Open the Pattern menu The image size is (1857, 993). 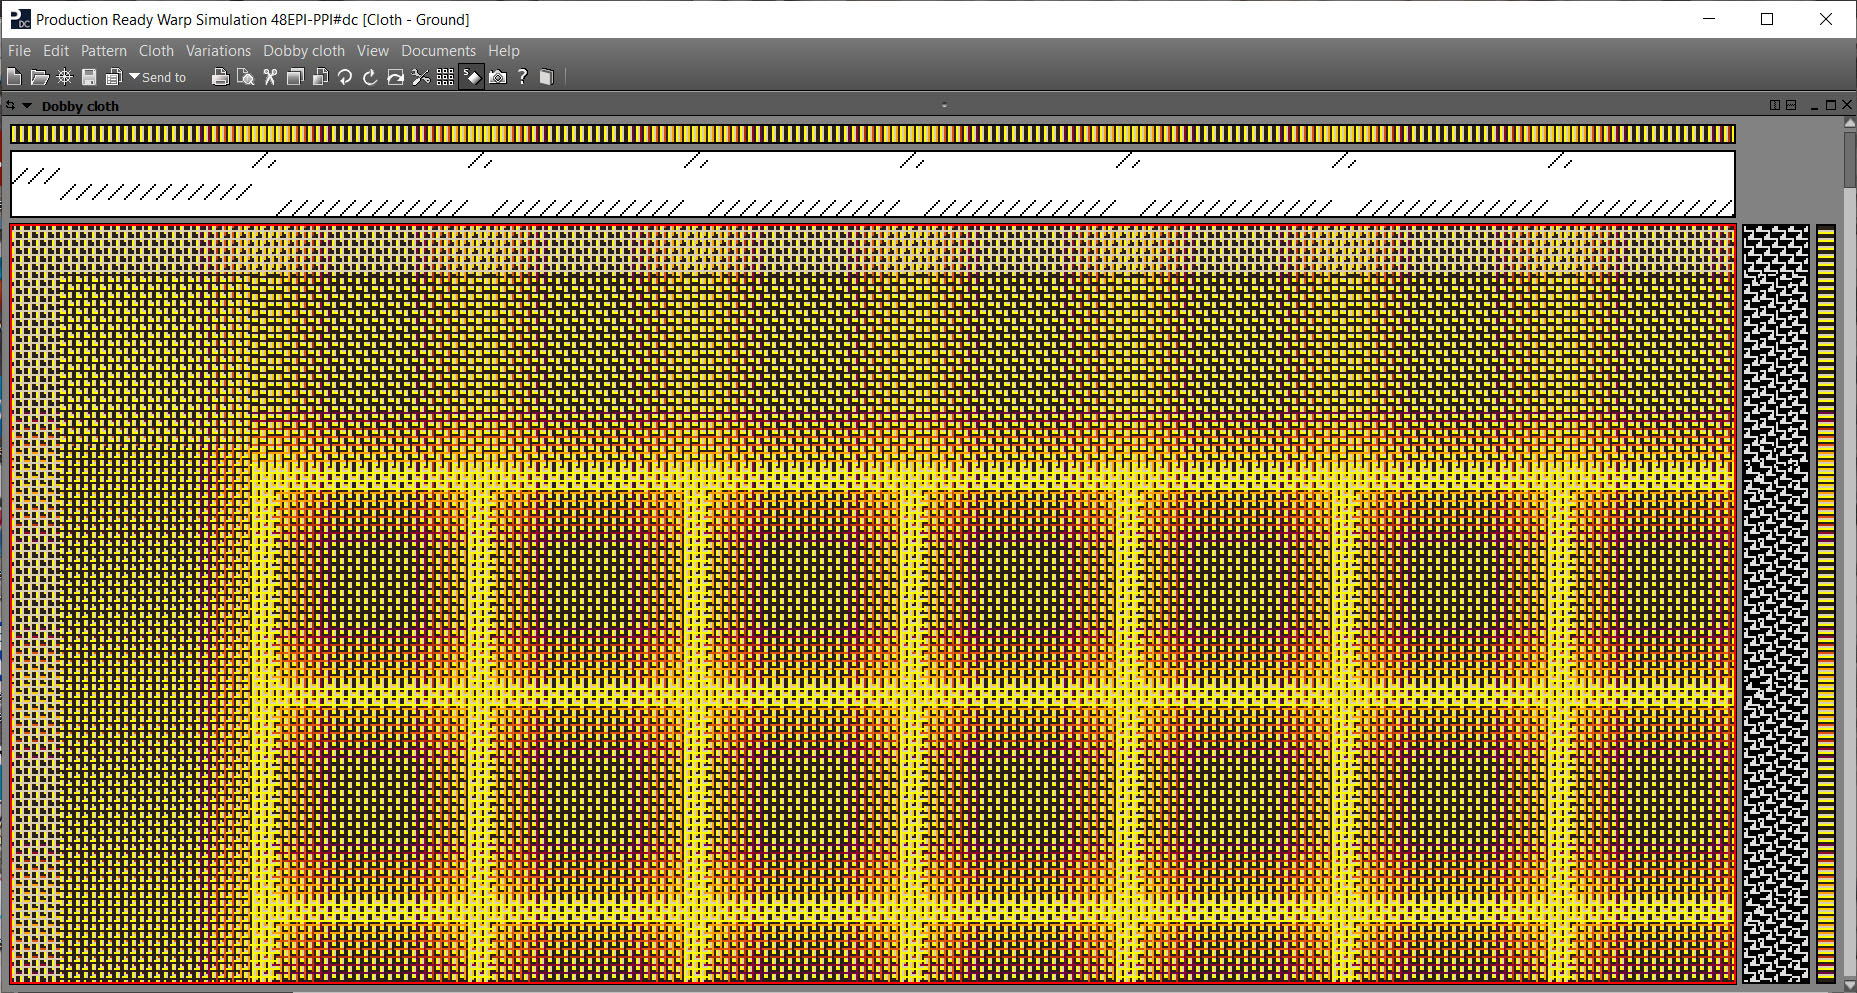[104, 50]
